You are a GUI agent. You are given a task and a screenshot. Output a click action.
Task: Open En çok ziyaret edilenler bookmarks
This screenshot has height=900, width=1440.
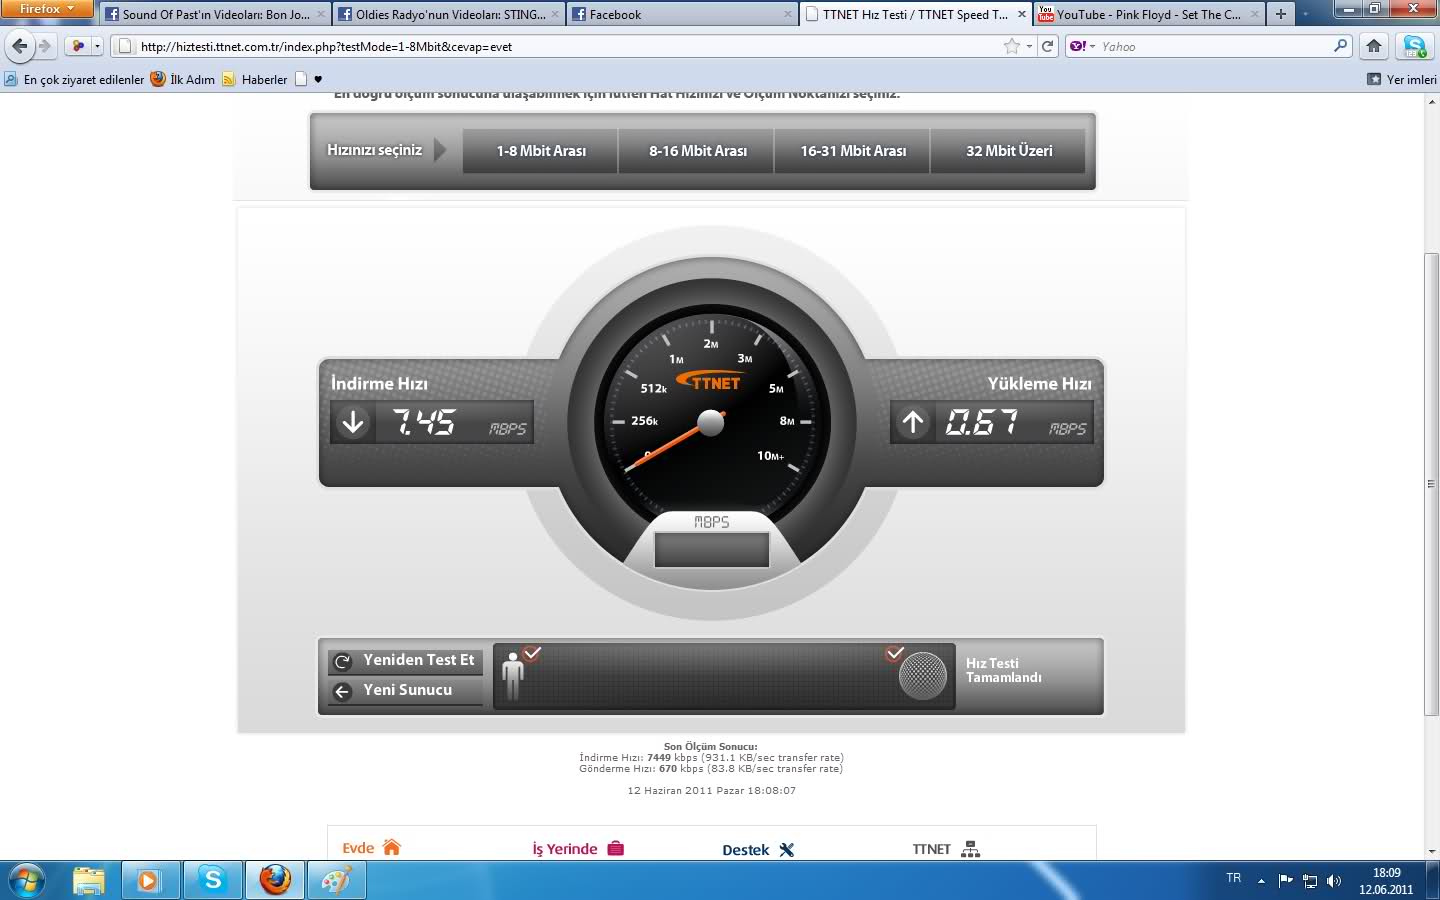click(x=74, y=79)
